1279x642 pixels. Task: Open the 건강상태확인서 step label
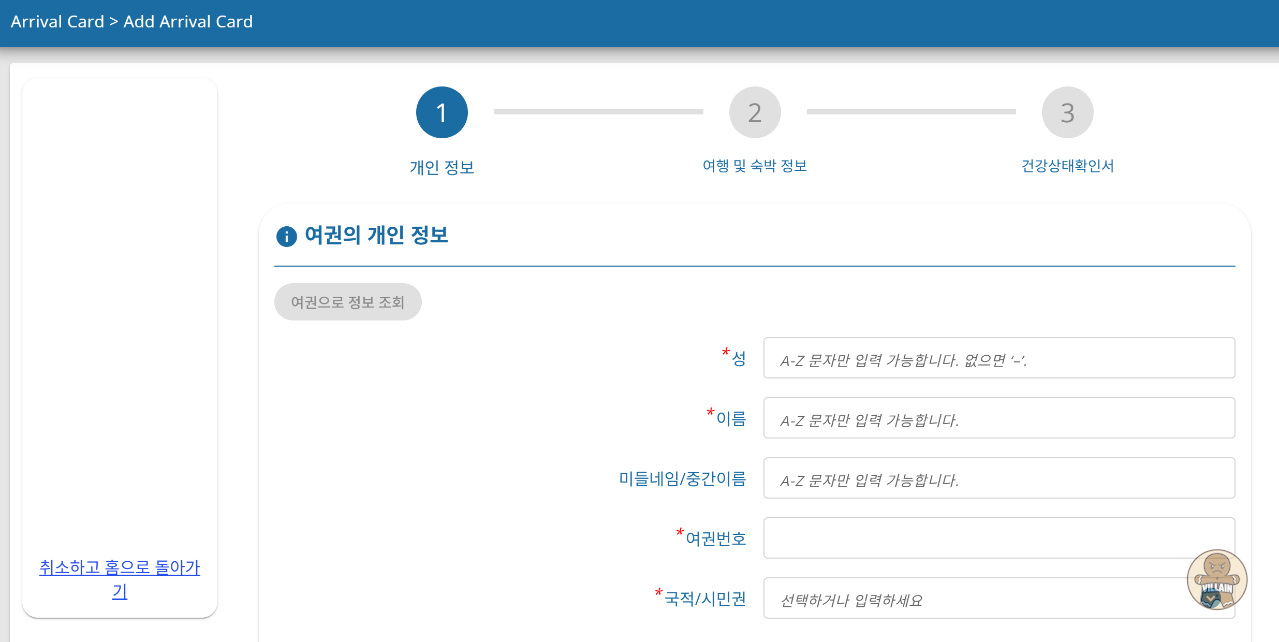(1067, 166)
